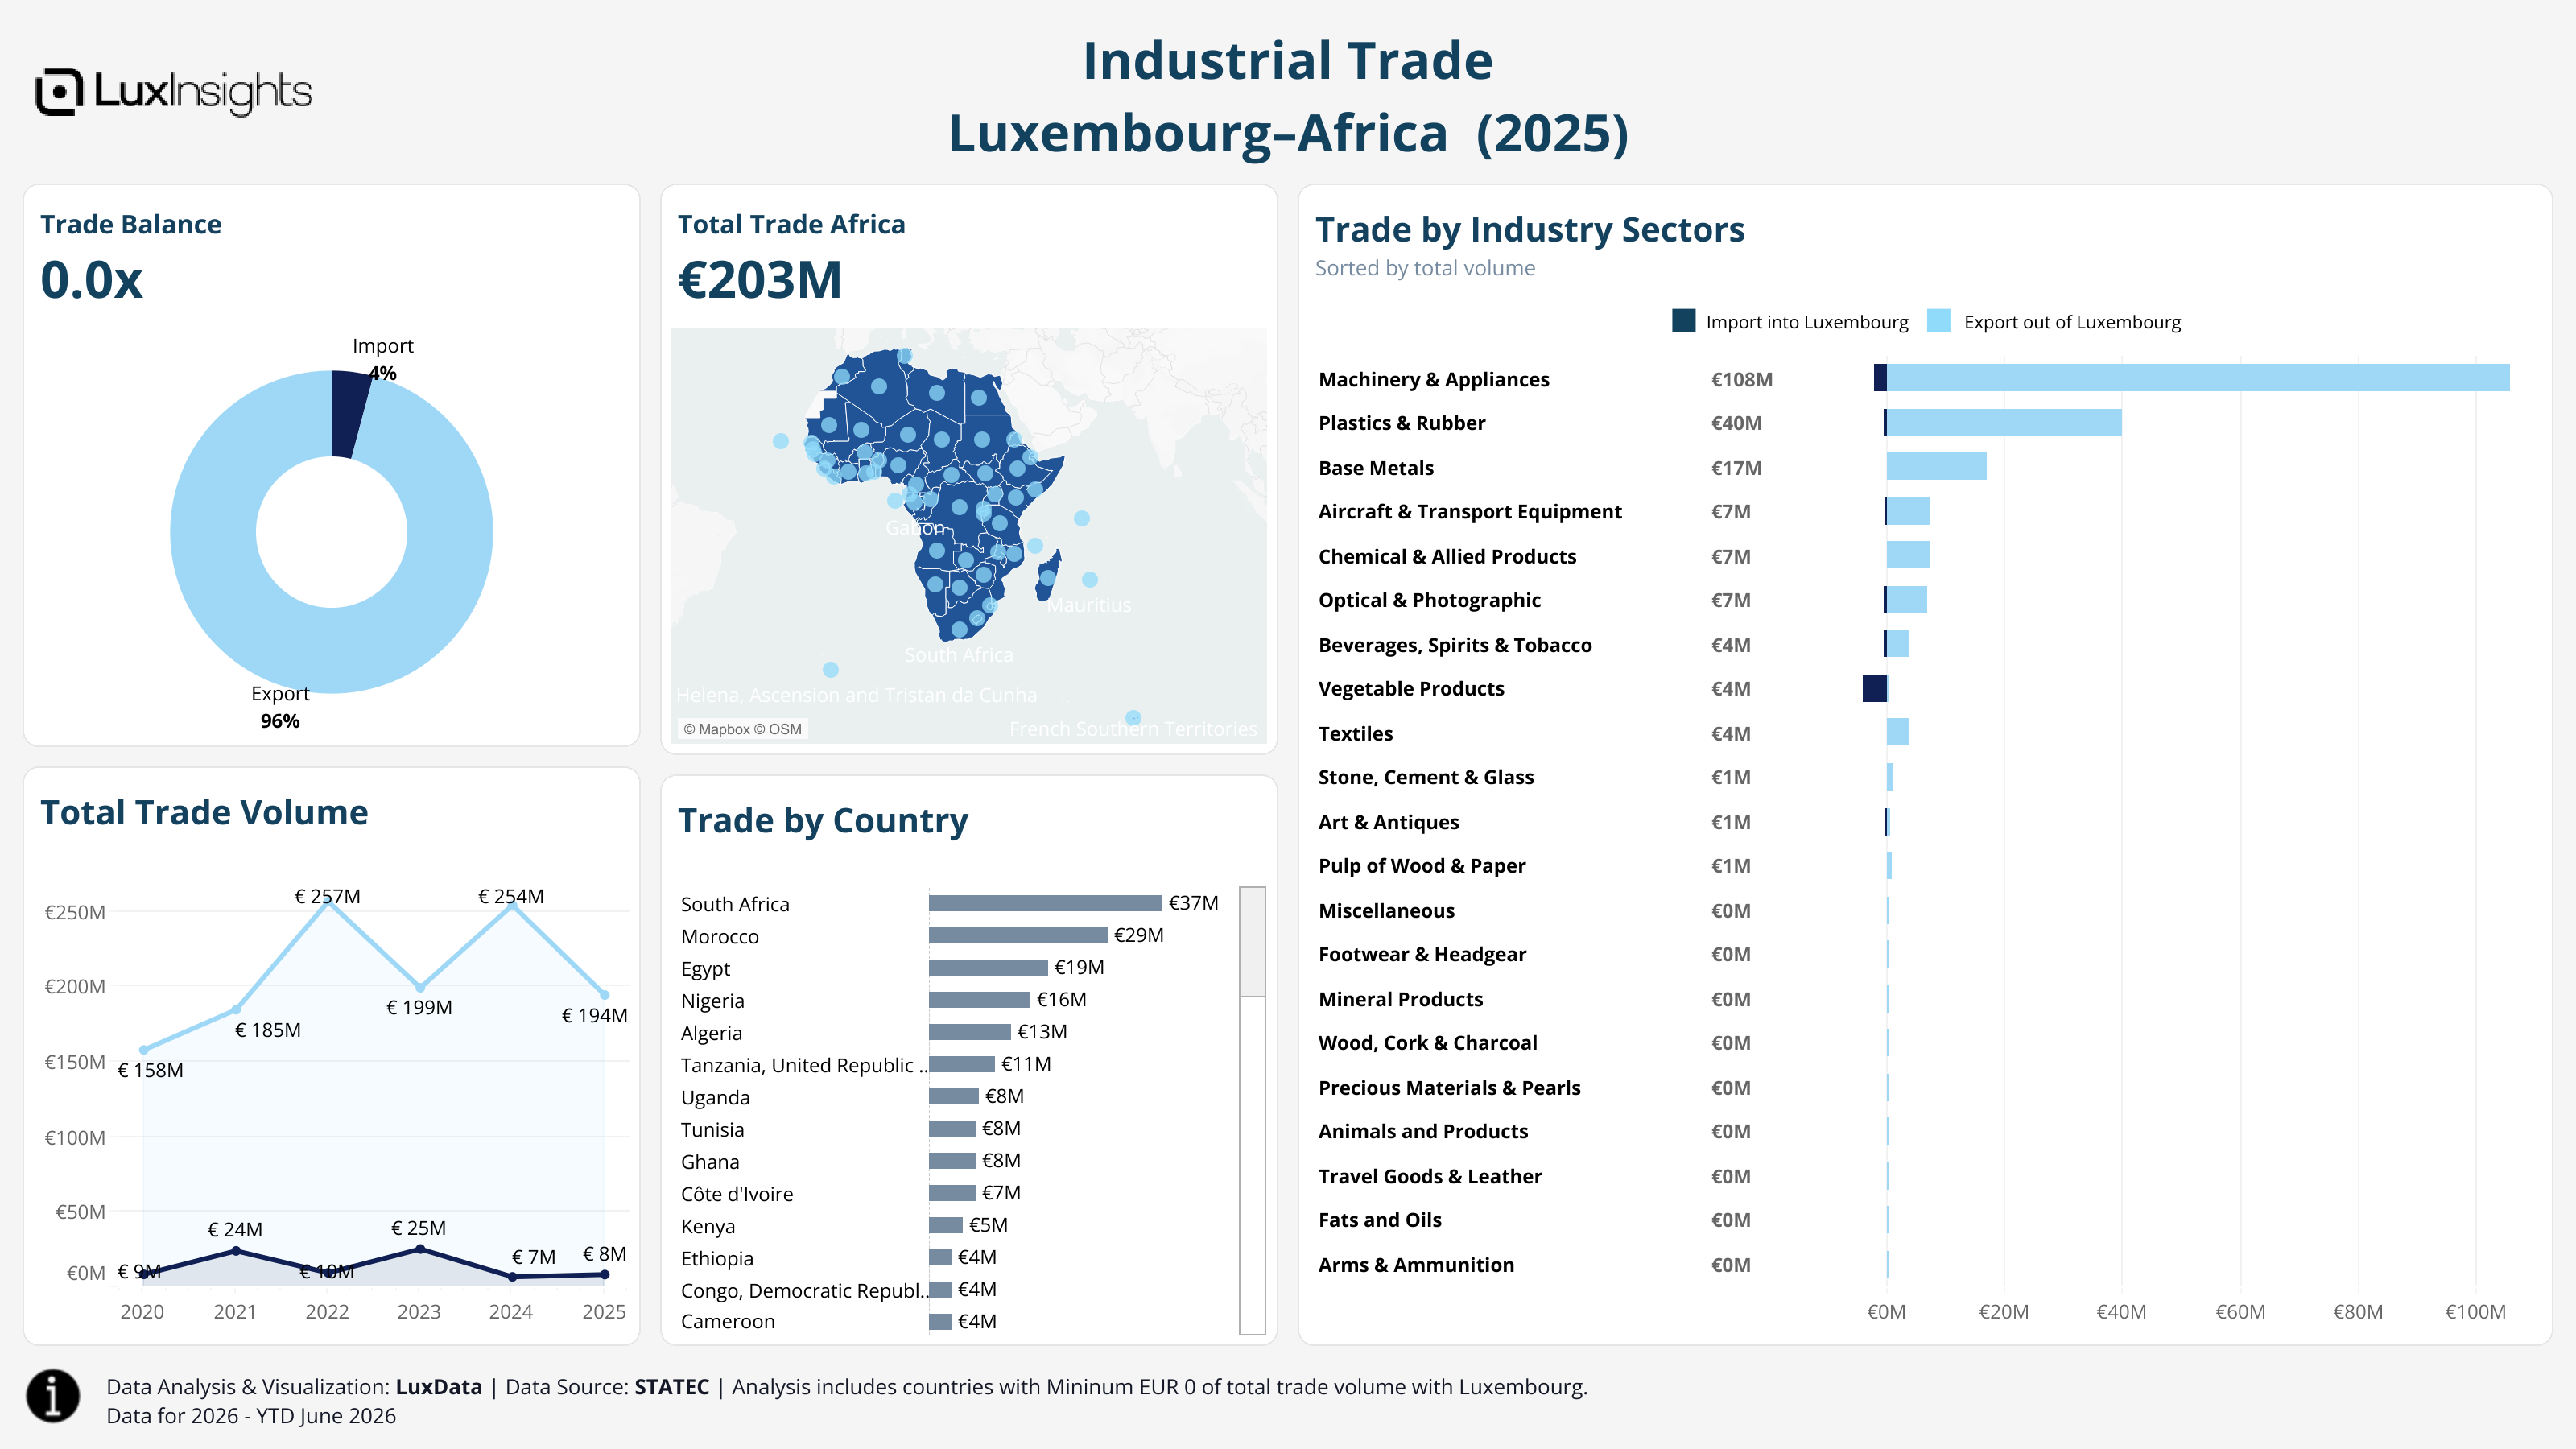Select the Base Metals bar

[x=1936, y=466]
